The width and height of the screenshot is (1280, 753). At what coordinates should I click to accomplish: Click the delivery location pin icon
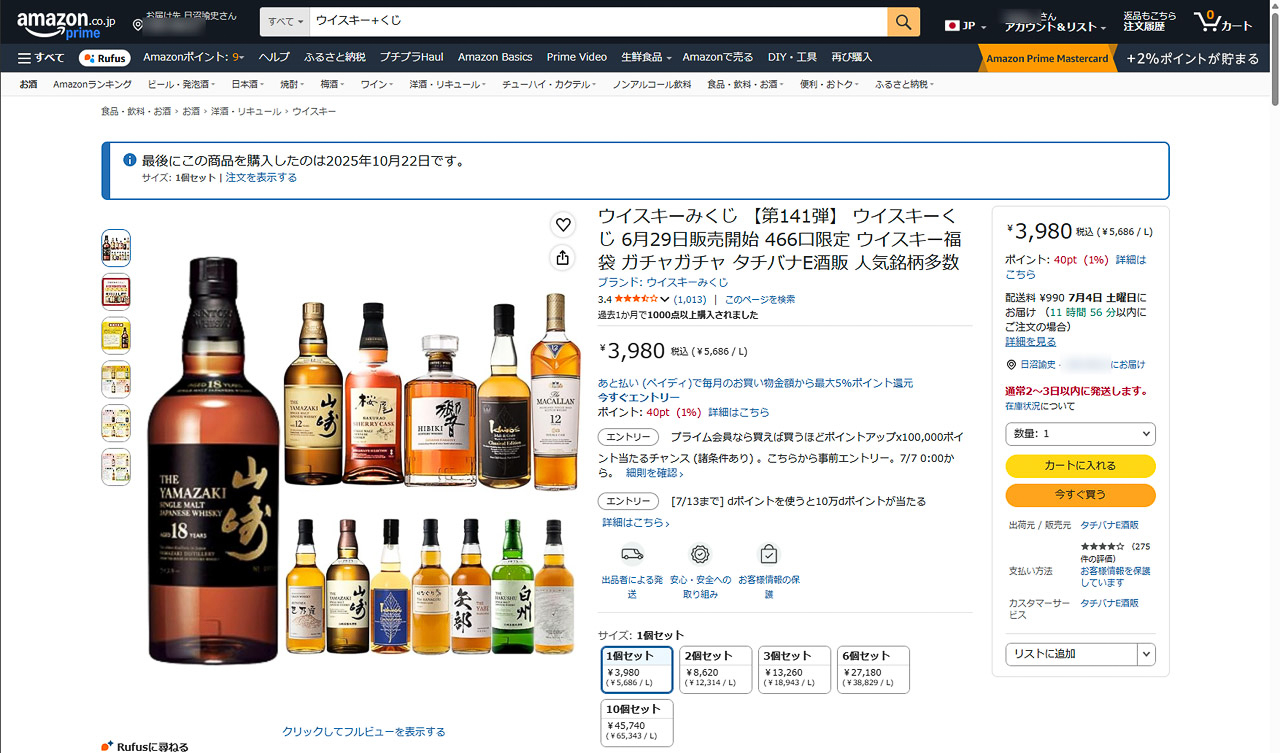pyautogui.click(x=138, y=24)
